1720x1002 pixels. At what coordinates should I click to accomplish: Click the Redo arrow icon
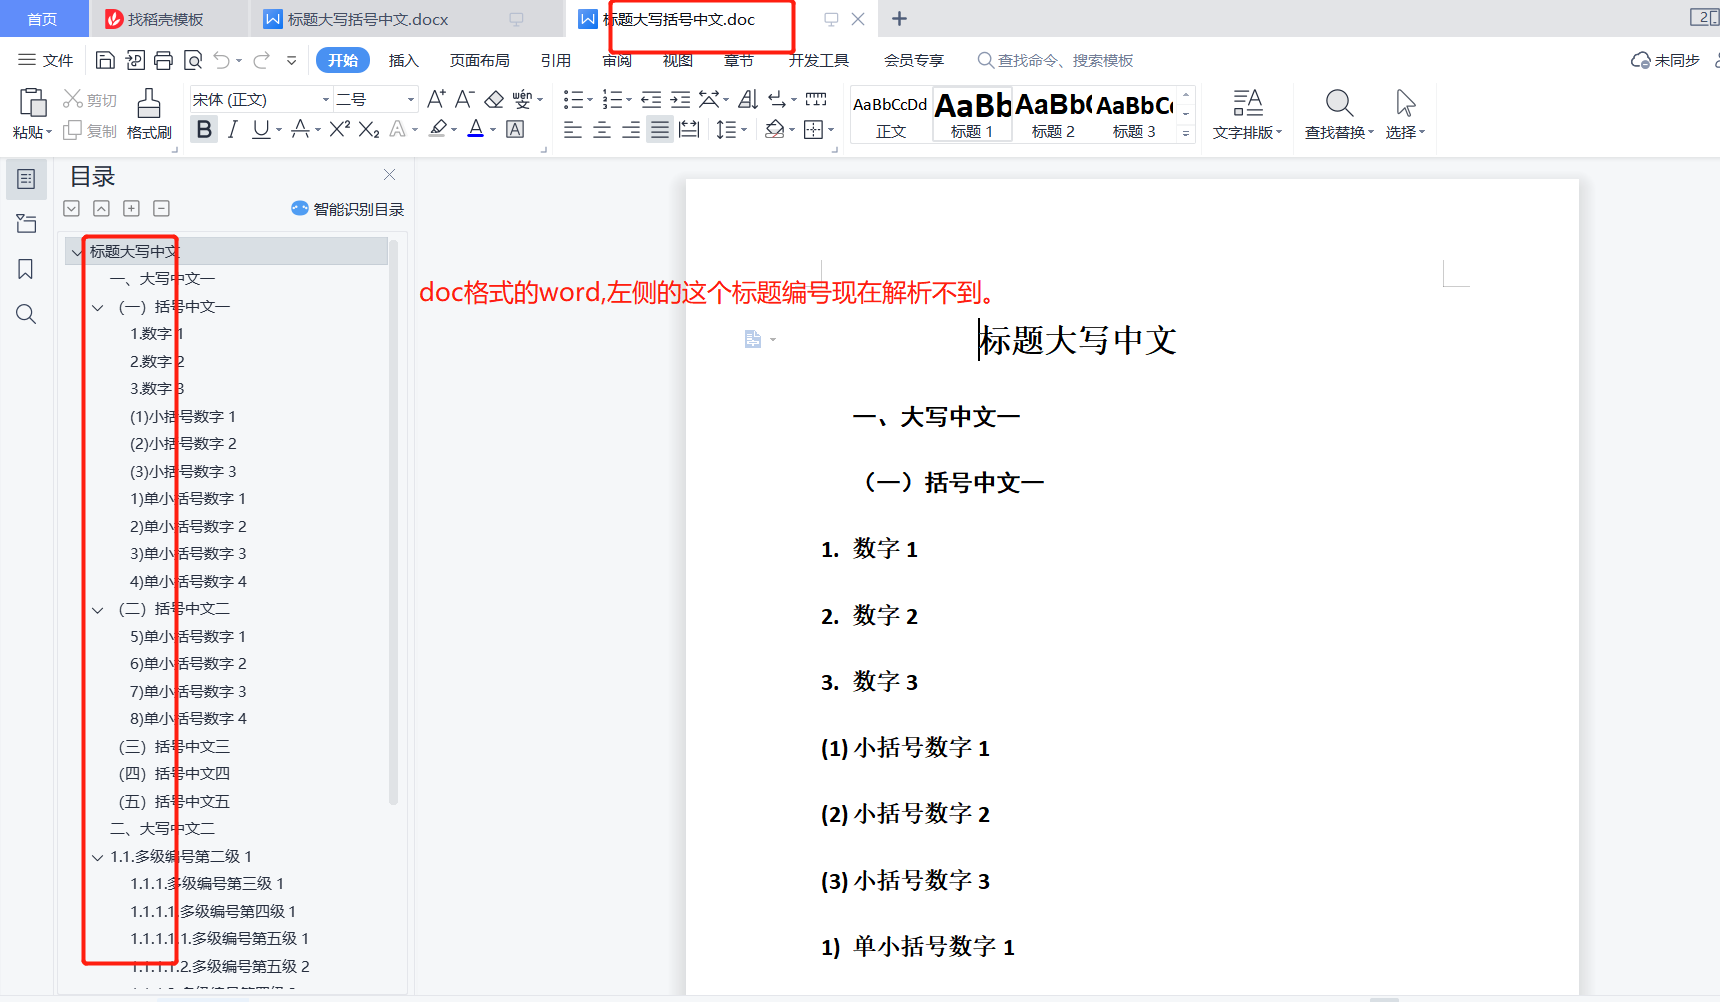[x=262, y=60]
